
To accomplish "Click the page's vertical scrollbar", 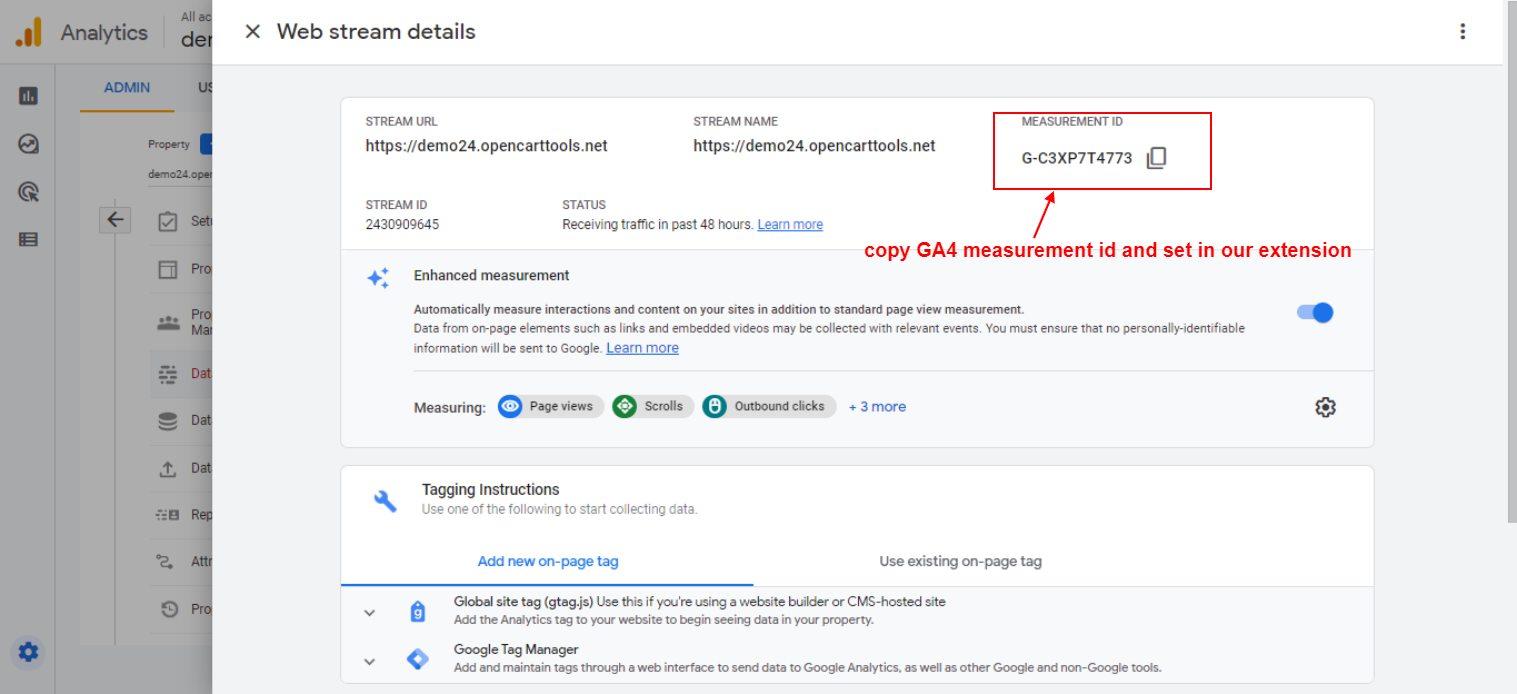I will click(1510, 260).
